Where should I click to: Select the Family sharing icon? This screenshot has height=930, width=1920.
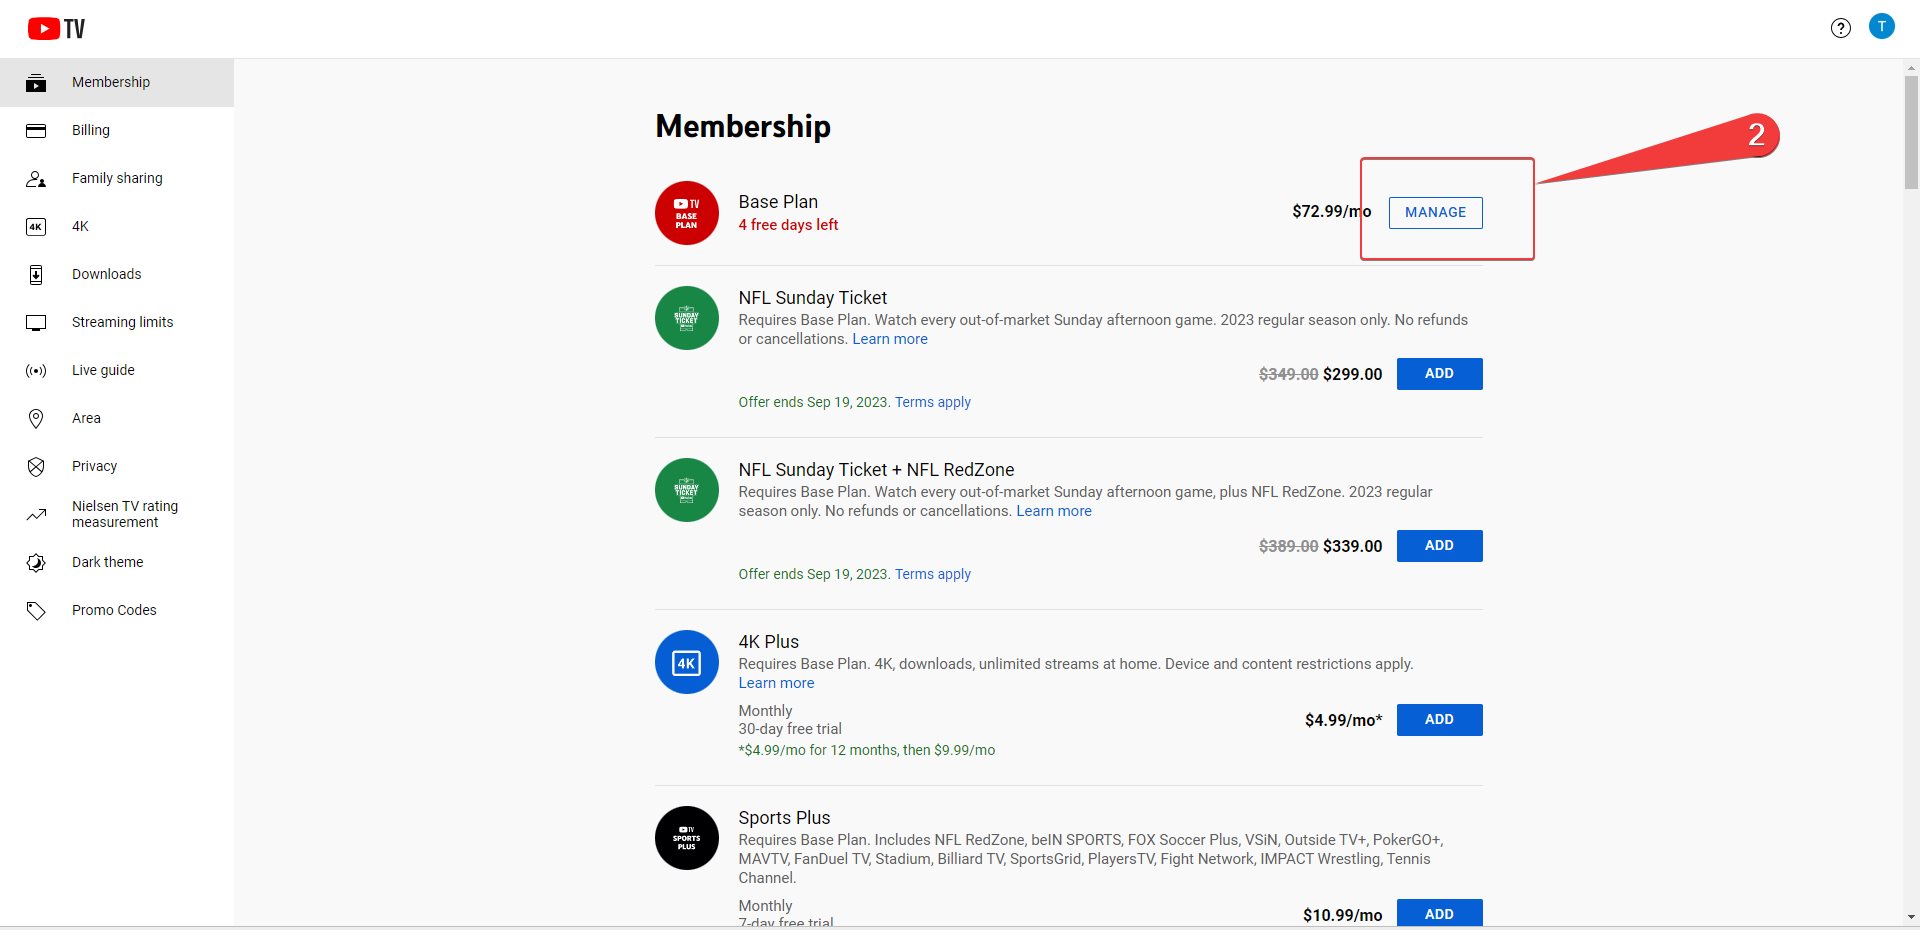pos(36,179)
